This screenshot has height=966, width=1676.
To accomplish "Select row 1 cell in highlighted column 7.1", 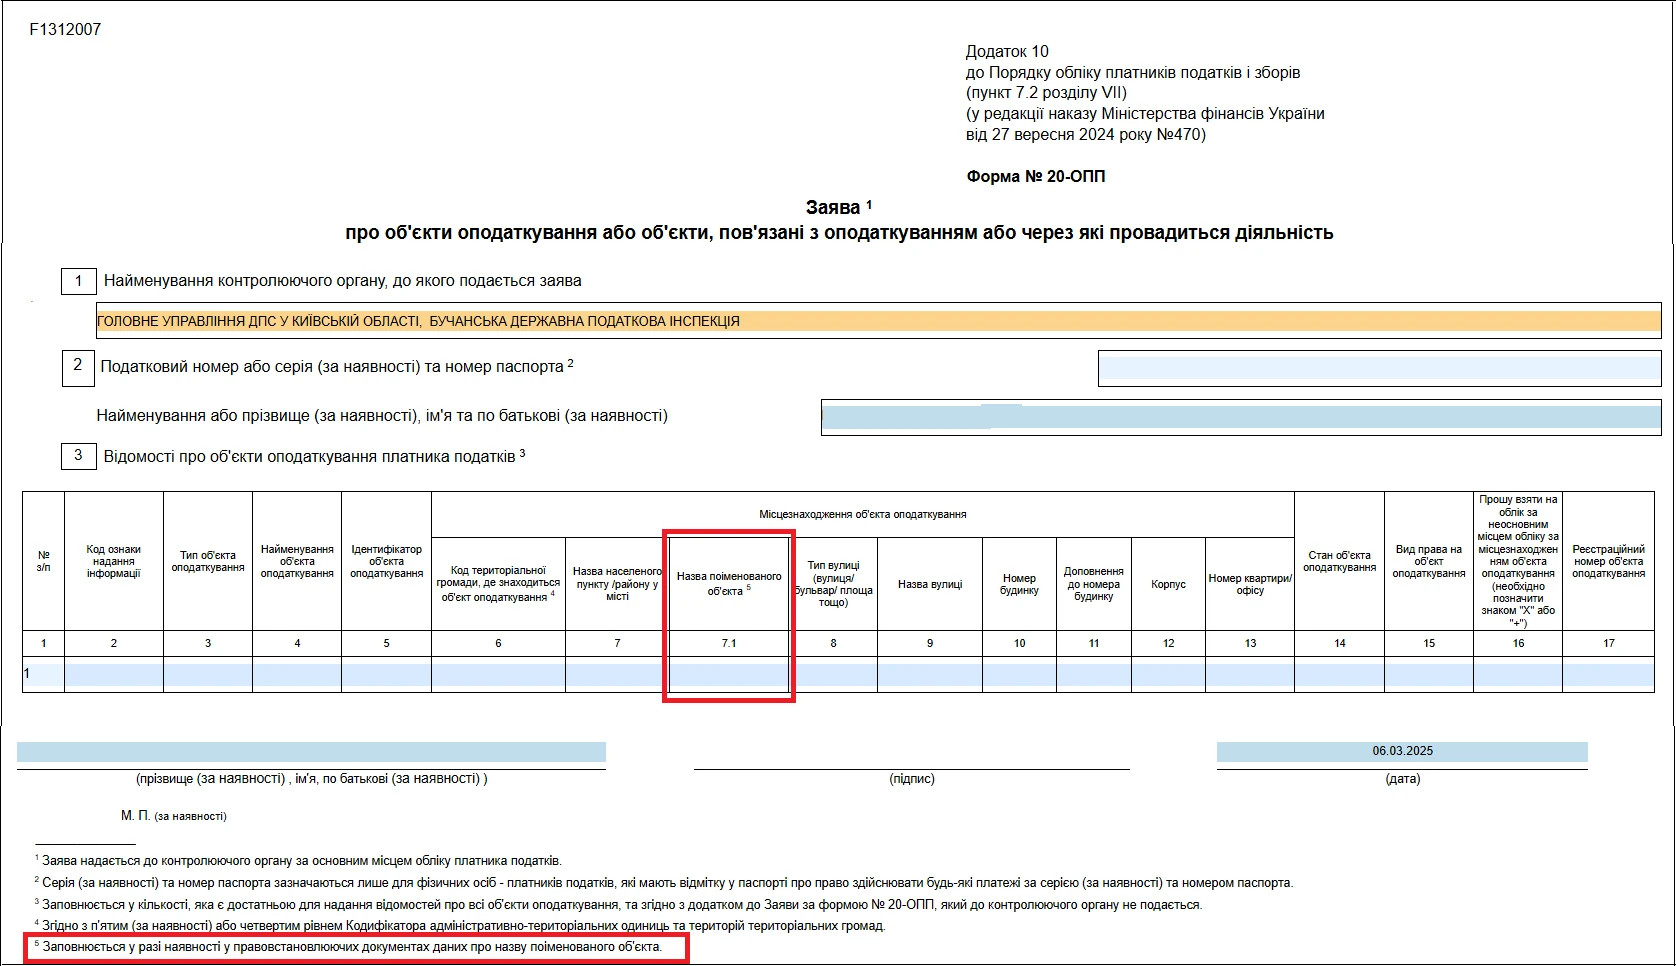I will pyautogui.click(x=729, y=675).
